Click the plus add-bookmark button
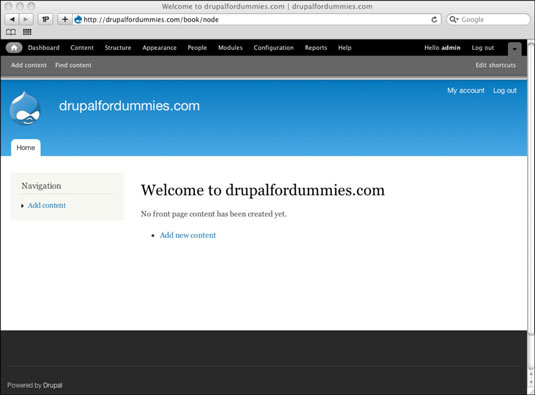Image resolution: width=535 pixels, height=395 pixels. [65, 19]
